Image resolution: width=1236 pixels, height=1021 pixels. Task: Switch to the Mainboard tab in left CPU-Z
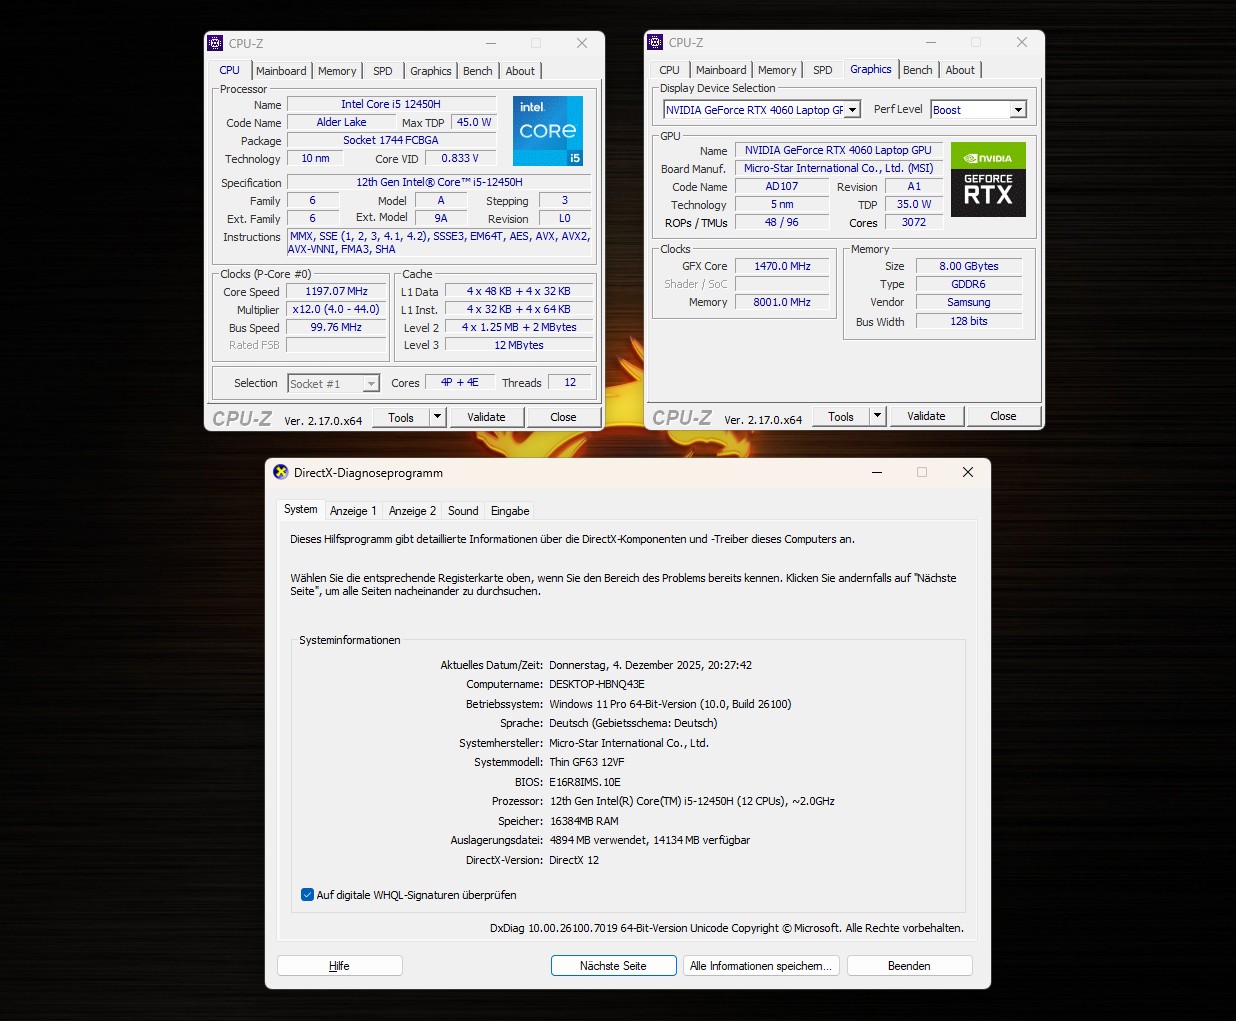281,70
